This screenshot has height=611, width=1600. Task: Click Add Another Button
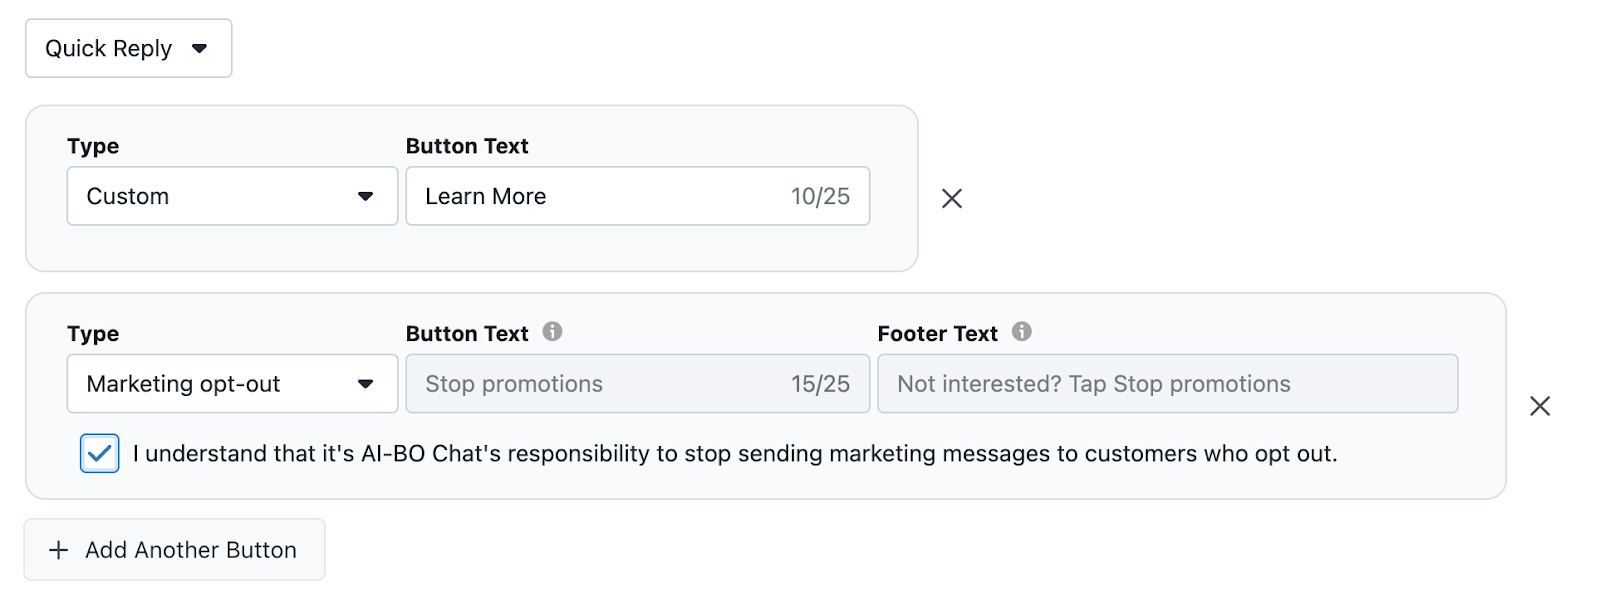tap(174, 549)
